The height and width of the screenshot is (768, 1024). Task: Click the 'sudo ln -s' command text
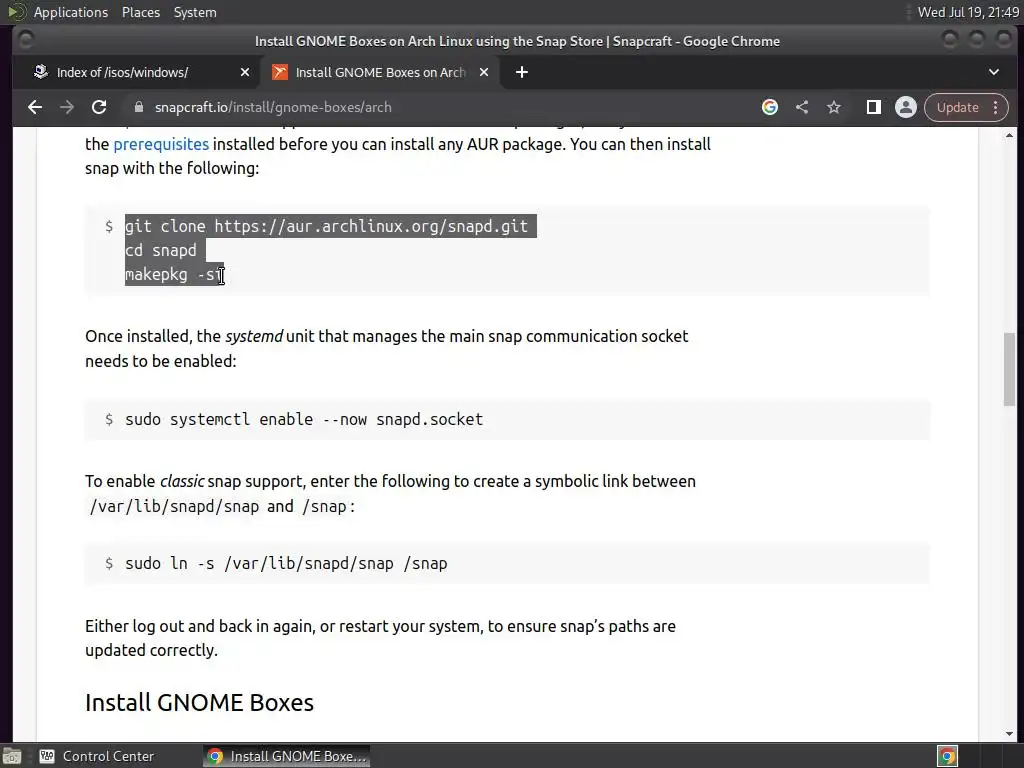(286, 564)
